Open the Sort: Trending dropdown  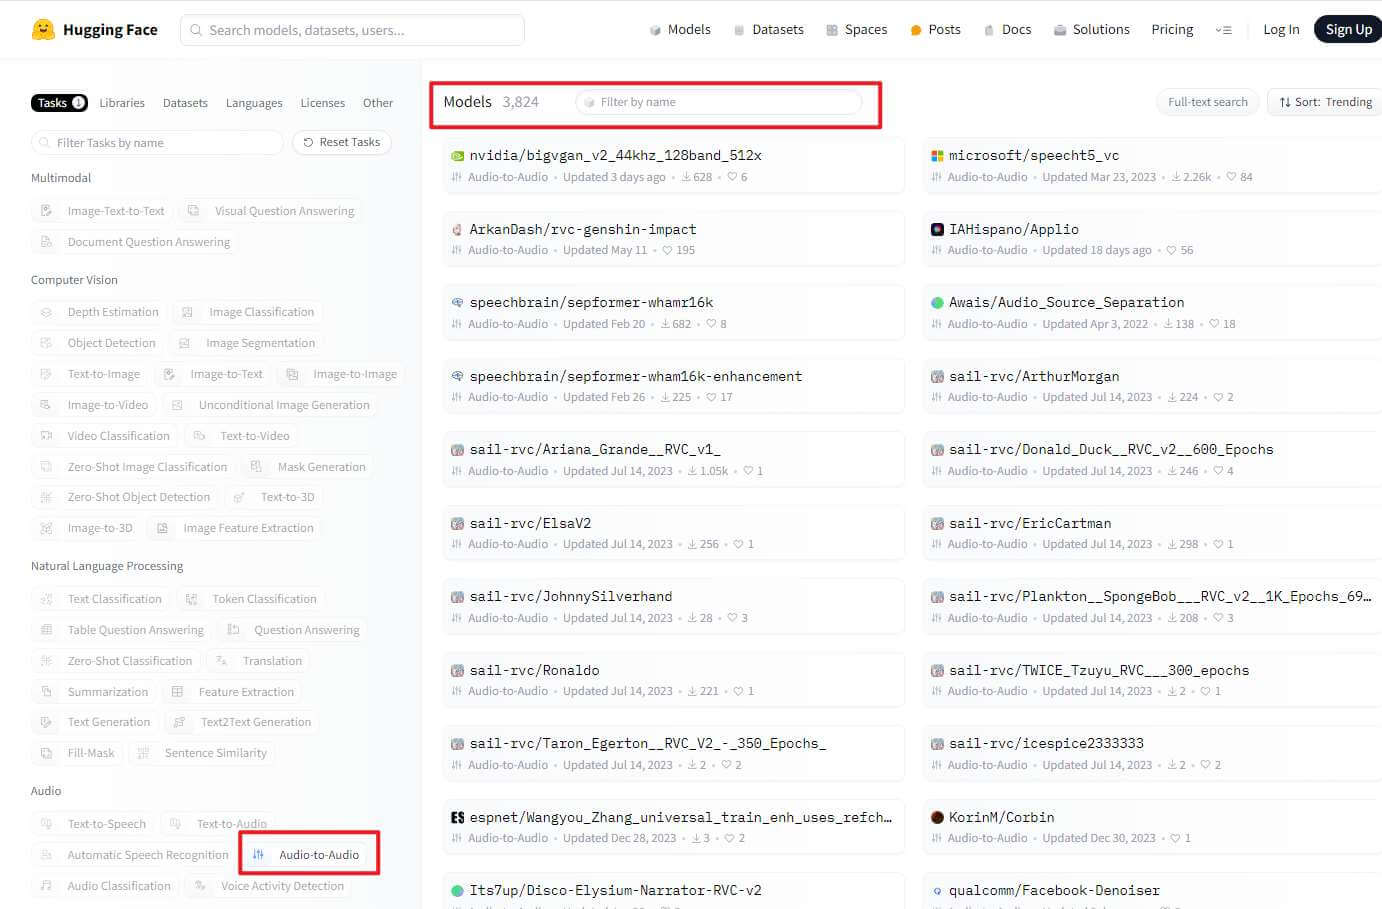click(1324, 102)
